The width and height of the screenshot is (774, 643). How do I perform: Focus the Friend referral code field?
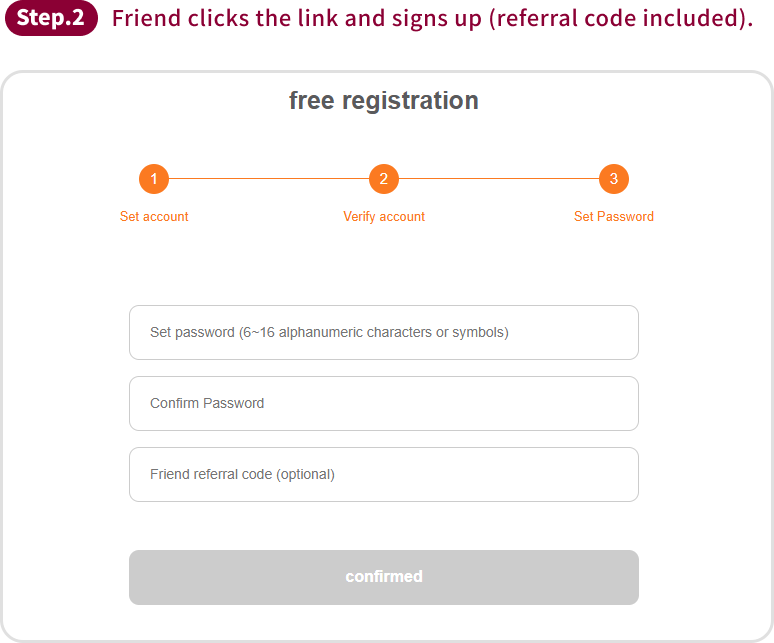384,474
